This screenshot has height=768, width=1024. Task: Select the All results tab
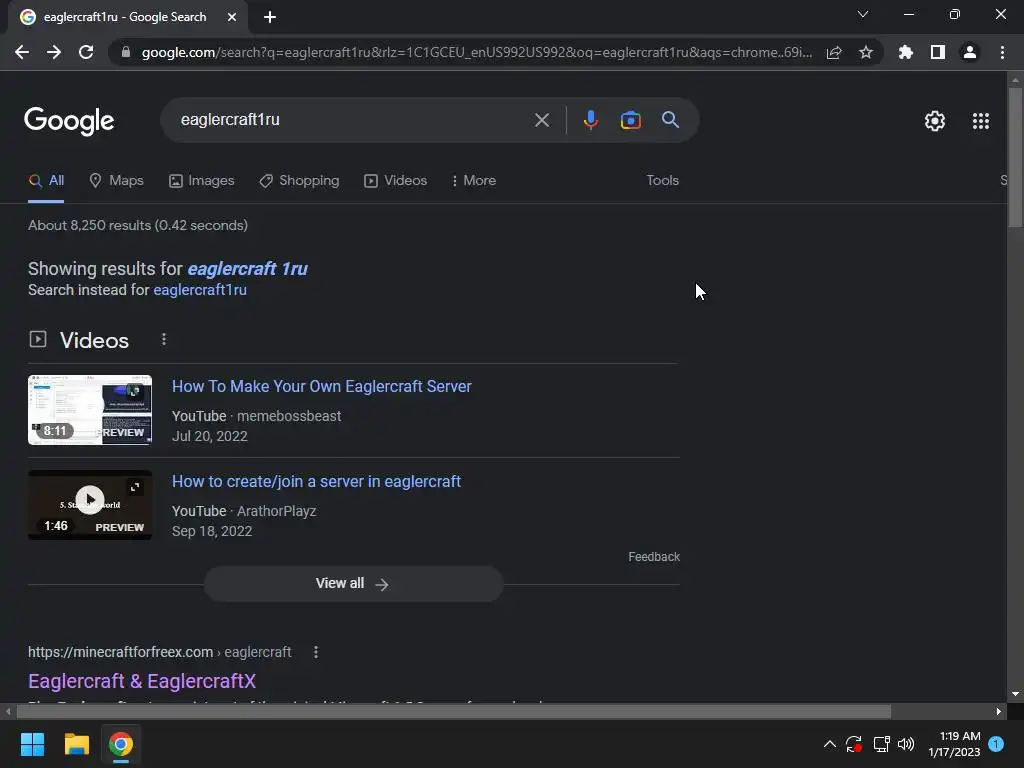(x=46, y=180)
